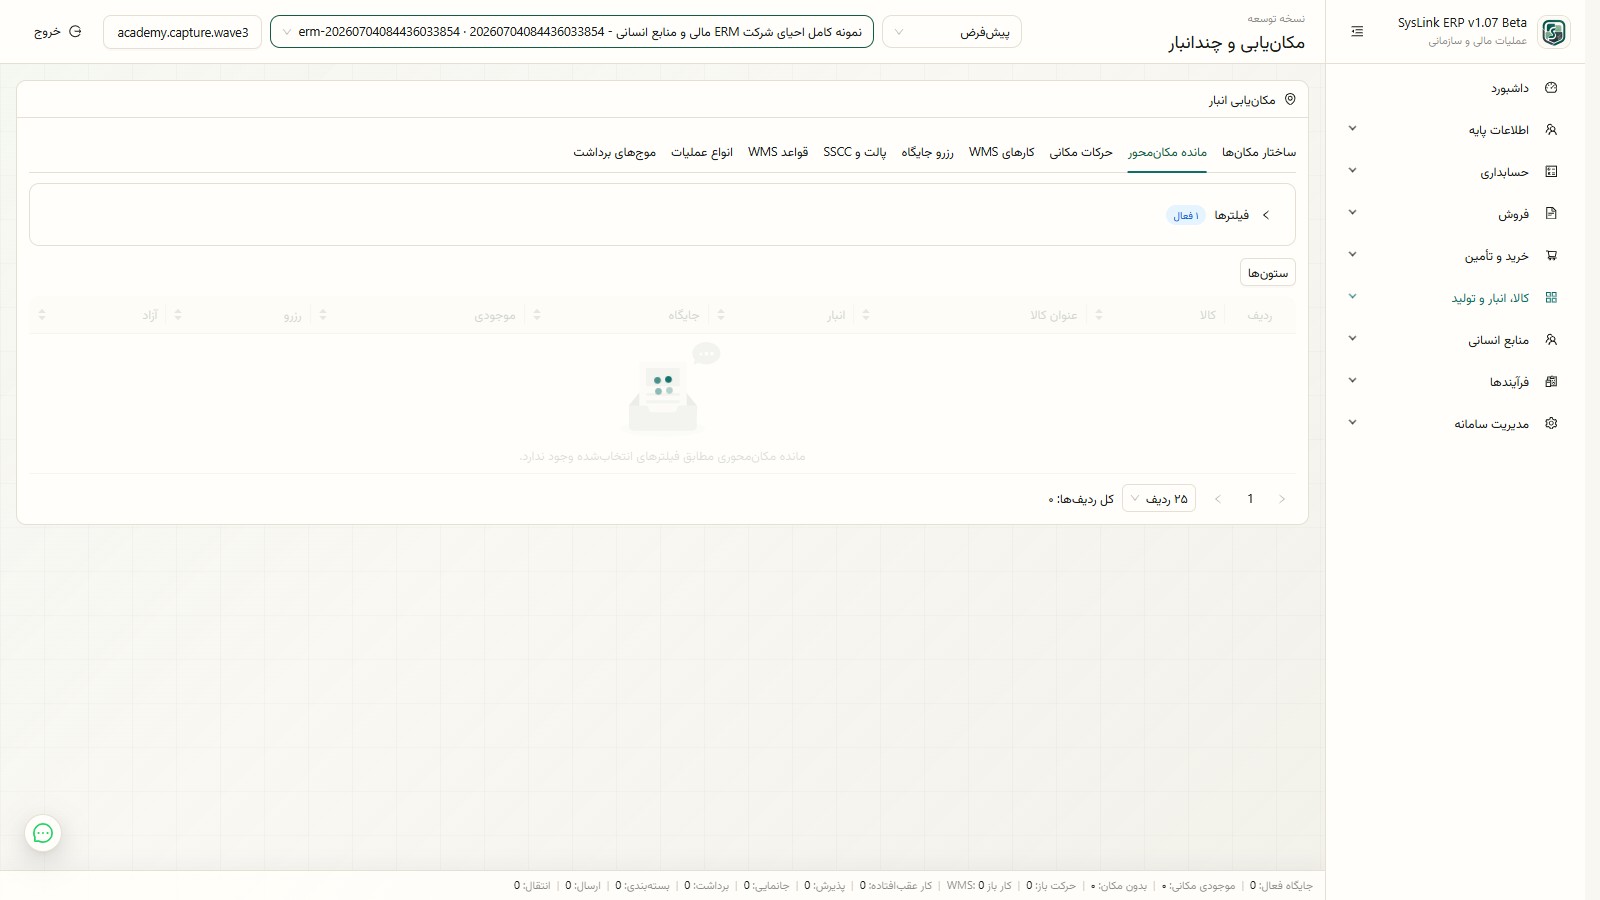Click the فرآیندها processes icon
1600x900 pixels.
pos(1551,382)
